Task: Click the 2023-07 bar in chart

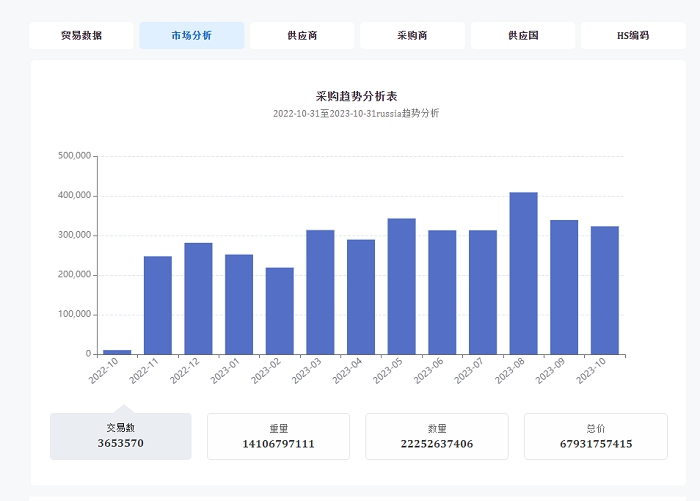Action: tap(483, 292)
